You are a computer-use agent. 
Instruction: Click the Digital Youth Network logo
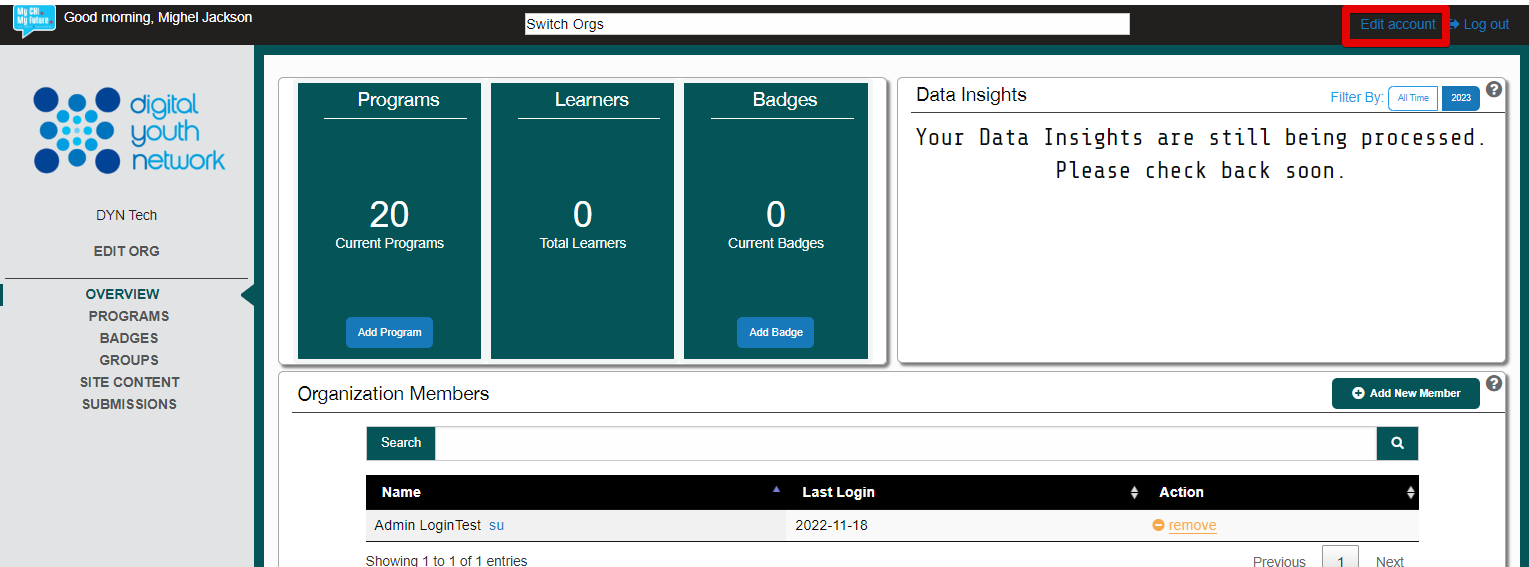[129, 130]
